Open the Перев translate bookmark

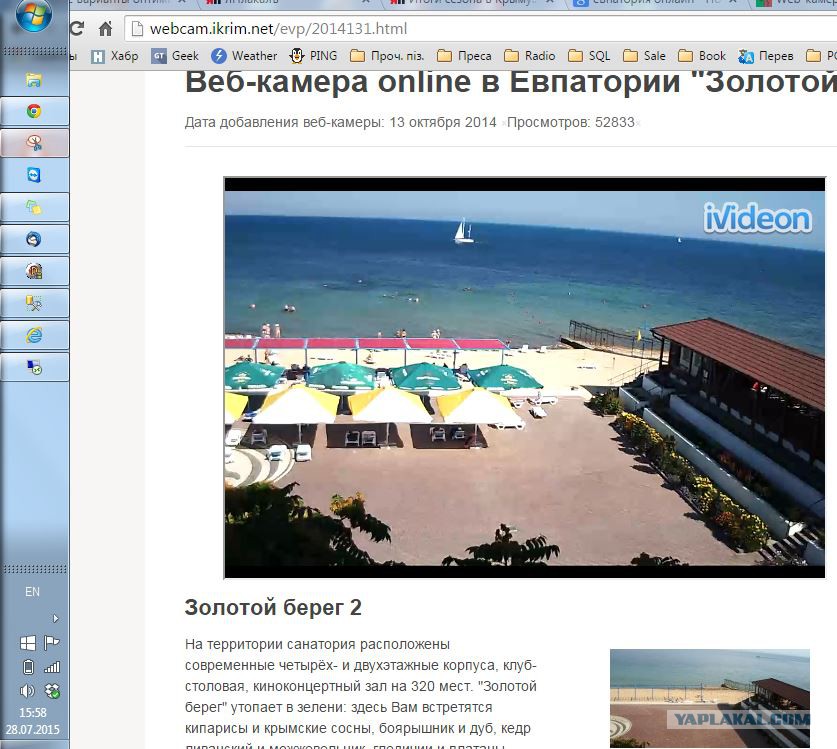point(766,56)
